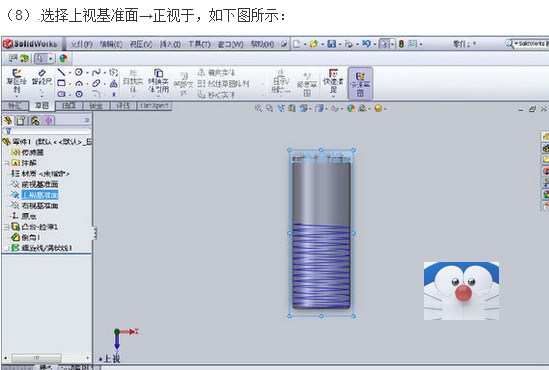This screenshot has width=549, height=370.
Task: Click the 转换实体引用 button
Action: (x=158, y=82)
